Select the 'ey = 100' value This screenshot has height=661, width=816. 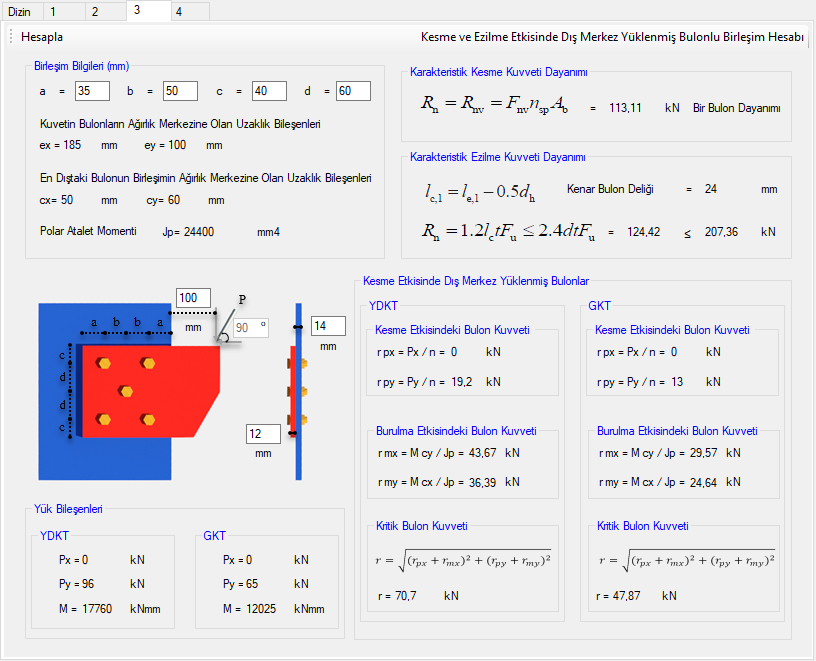point(165,145)
